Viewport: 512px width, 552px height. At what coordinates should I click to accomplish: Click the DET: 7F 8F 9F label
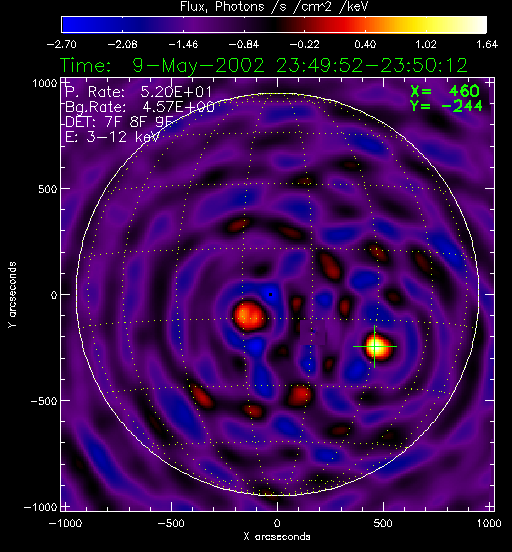[119, 122]
